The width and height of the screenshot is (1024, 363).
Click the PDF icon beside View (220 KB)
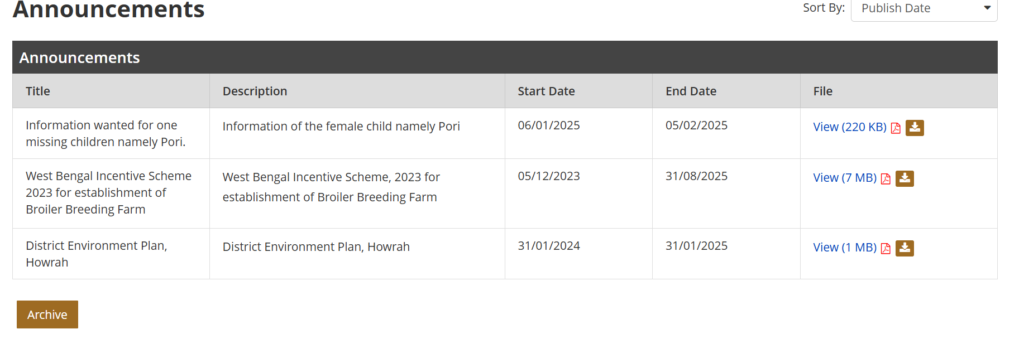896,128
